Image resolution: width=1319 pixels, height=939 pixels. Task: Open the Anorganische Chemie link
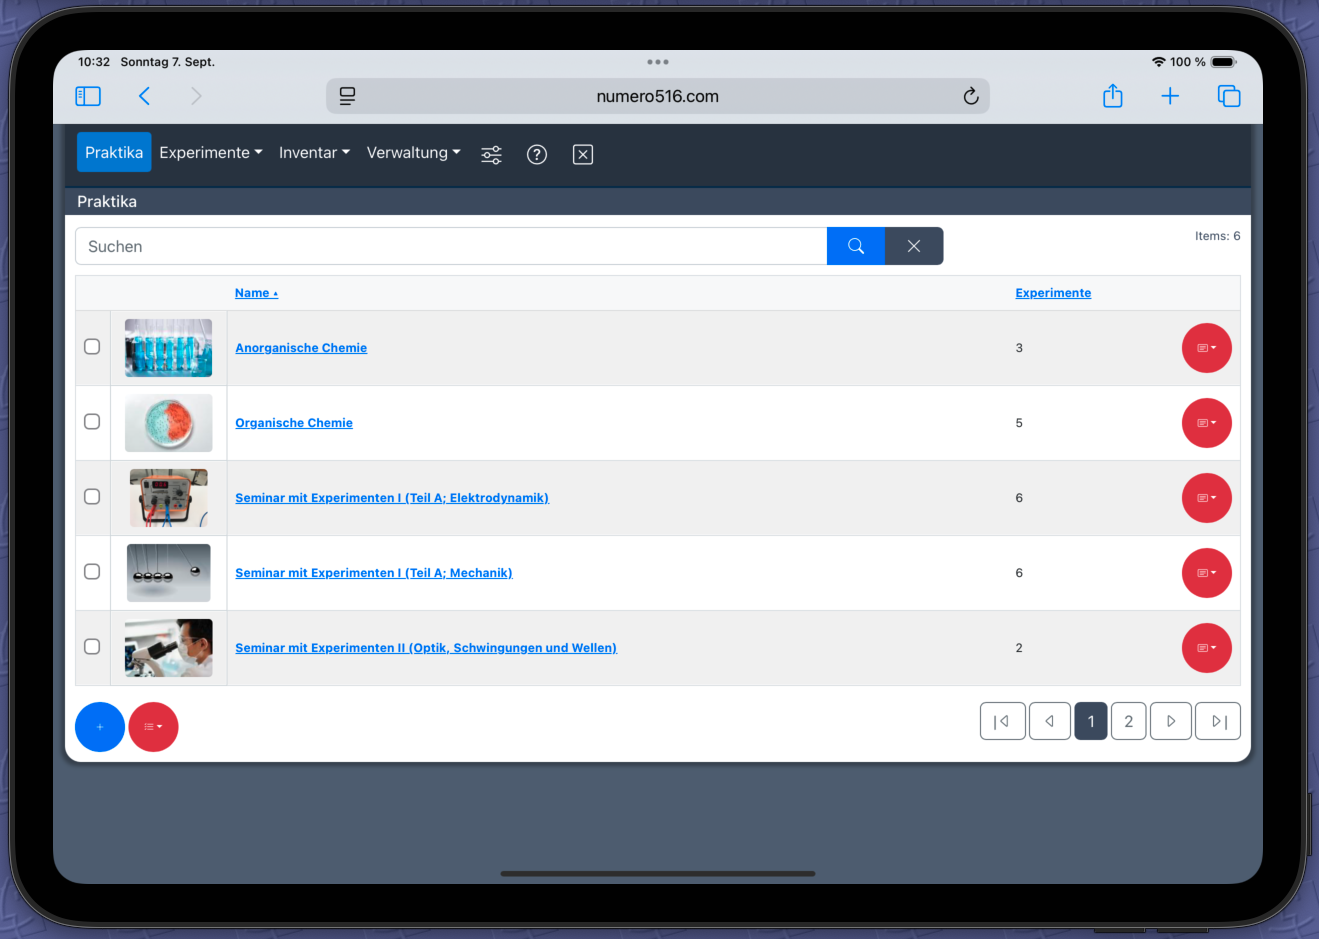pyautogui.click(x=301, y=348)
